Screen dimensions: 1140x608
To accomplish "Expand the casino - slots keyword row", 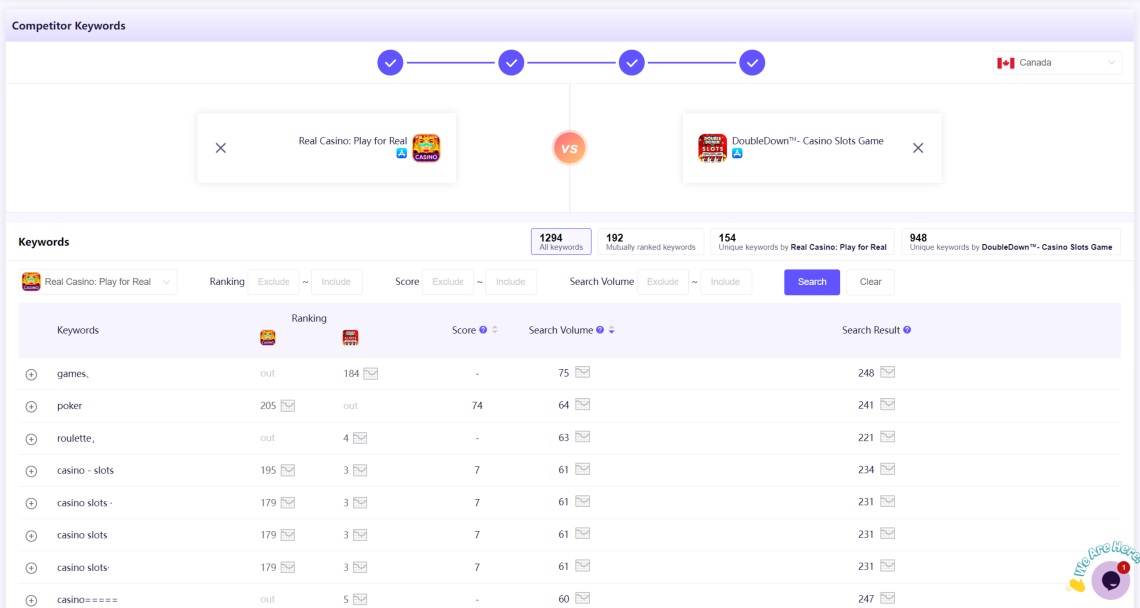I will (31, 471).
